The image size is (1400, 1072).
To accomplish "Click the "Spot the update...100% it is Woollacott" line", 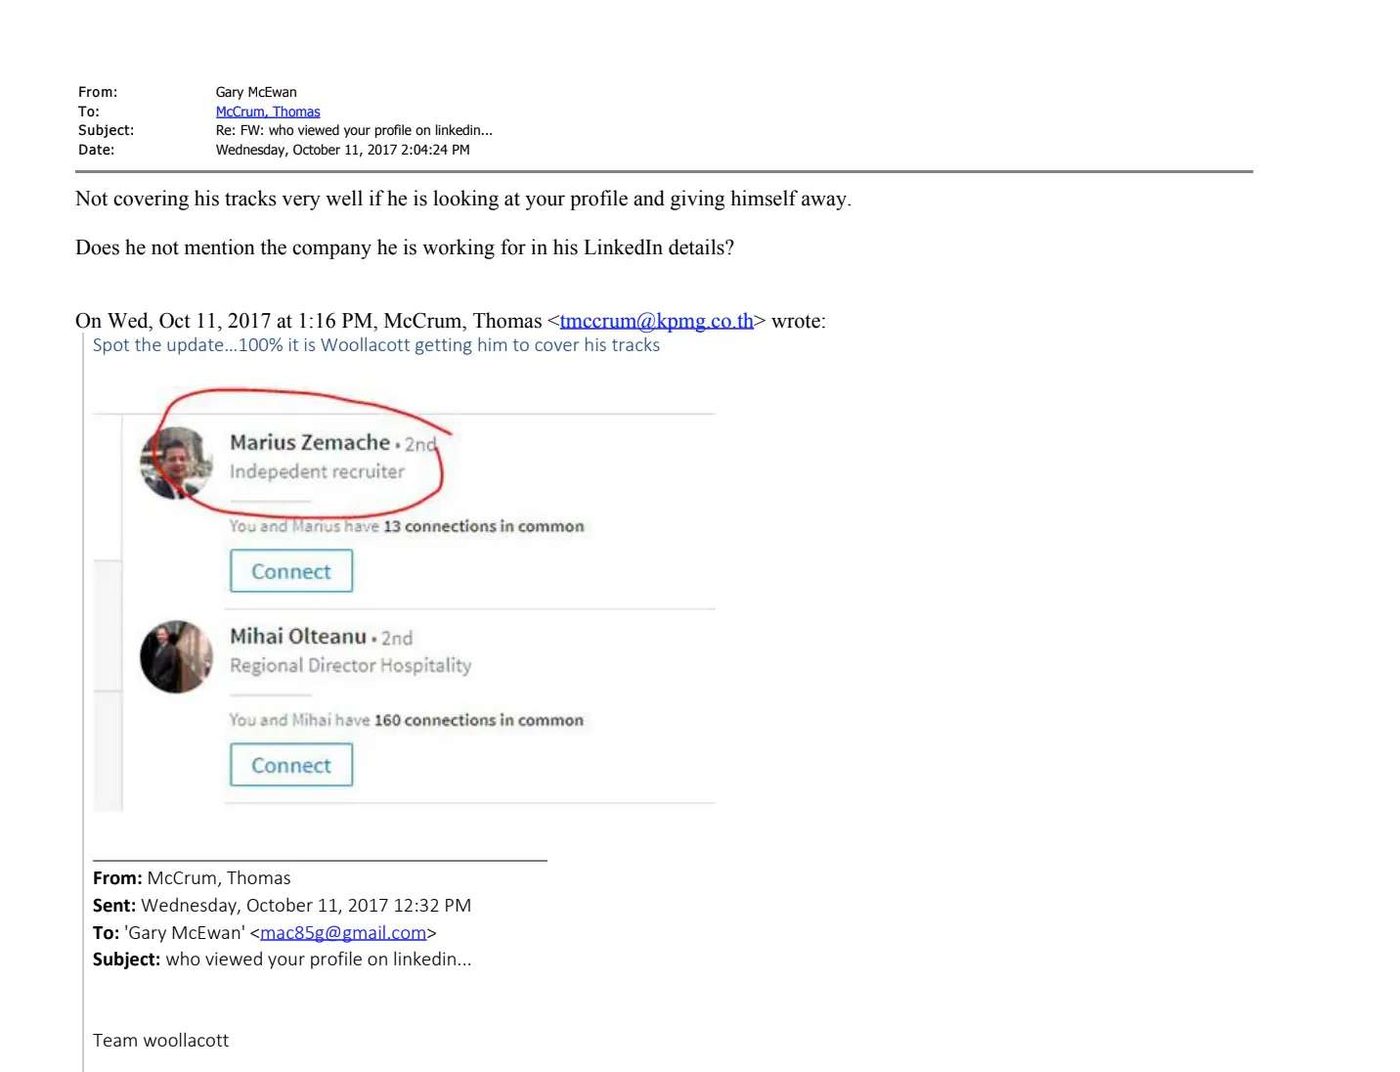I will 376,345.
